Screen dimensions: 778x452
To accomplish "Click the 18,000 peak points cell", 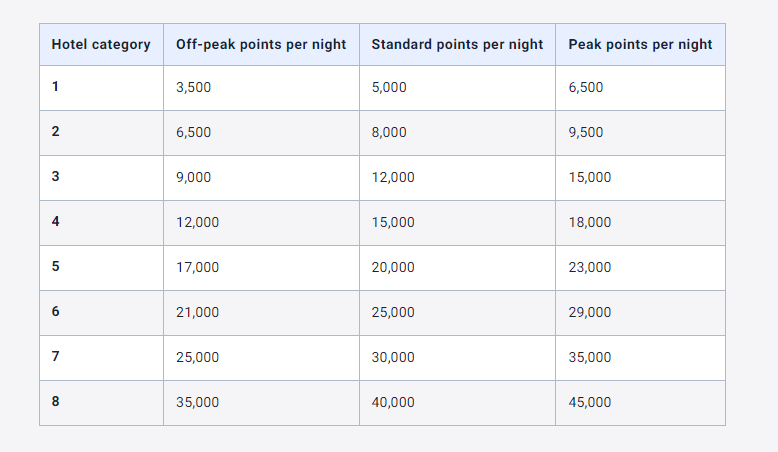I will (589, 223).
